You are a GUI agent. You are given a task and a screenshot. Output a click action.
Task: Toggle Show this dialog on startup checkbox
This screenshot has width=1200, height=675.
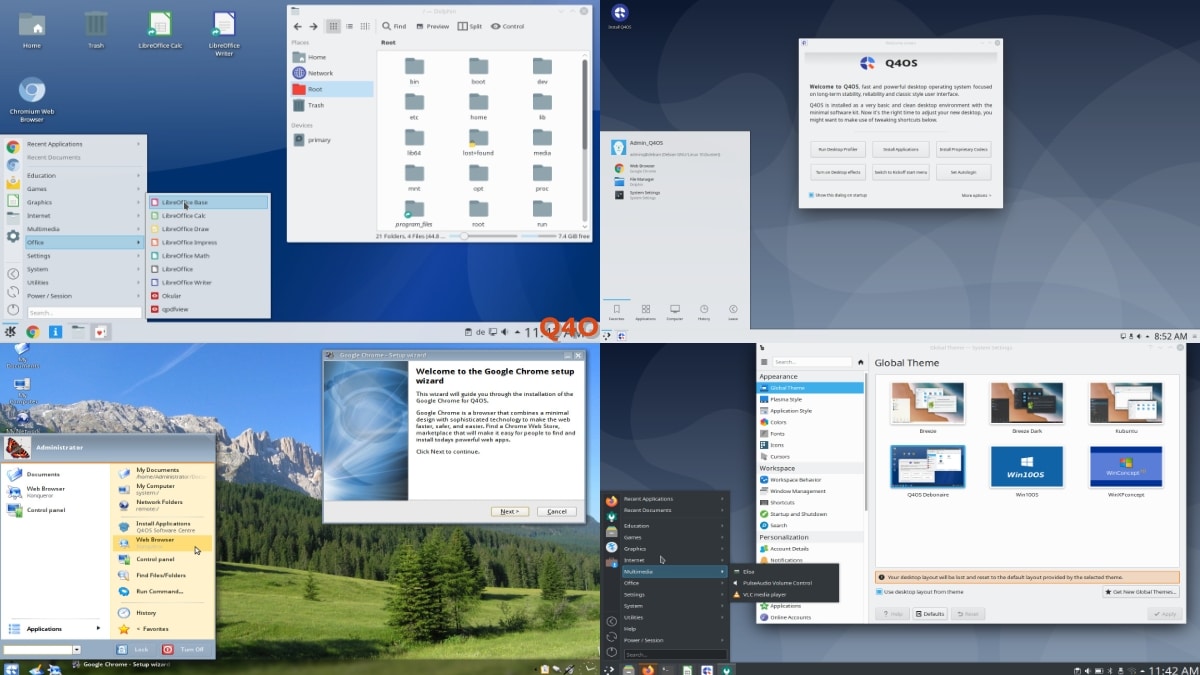(x=811, y=195)
